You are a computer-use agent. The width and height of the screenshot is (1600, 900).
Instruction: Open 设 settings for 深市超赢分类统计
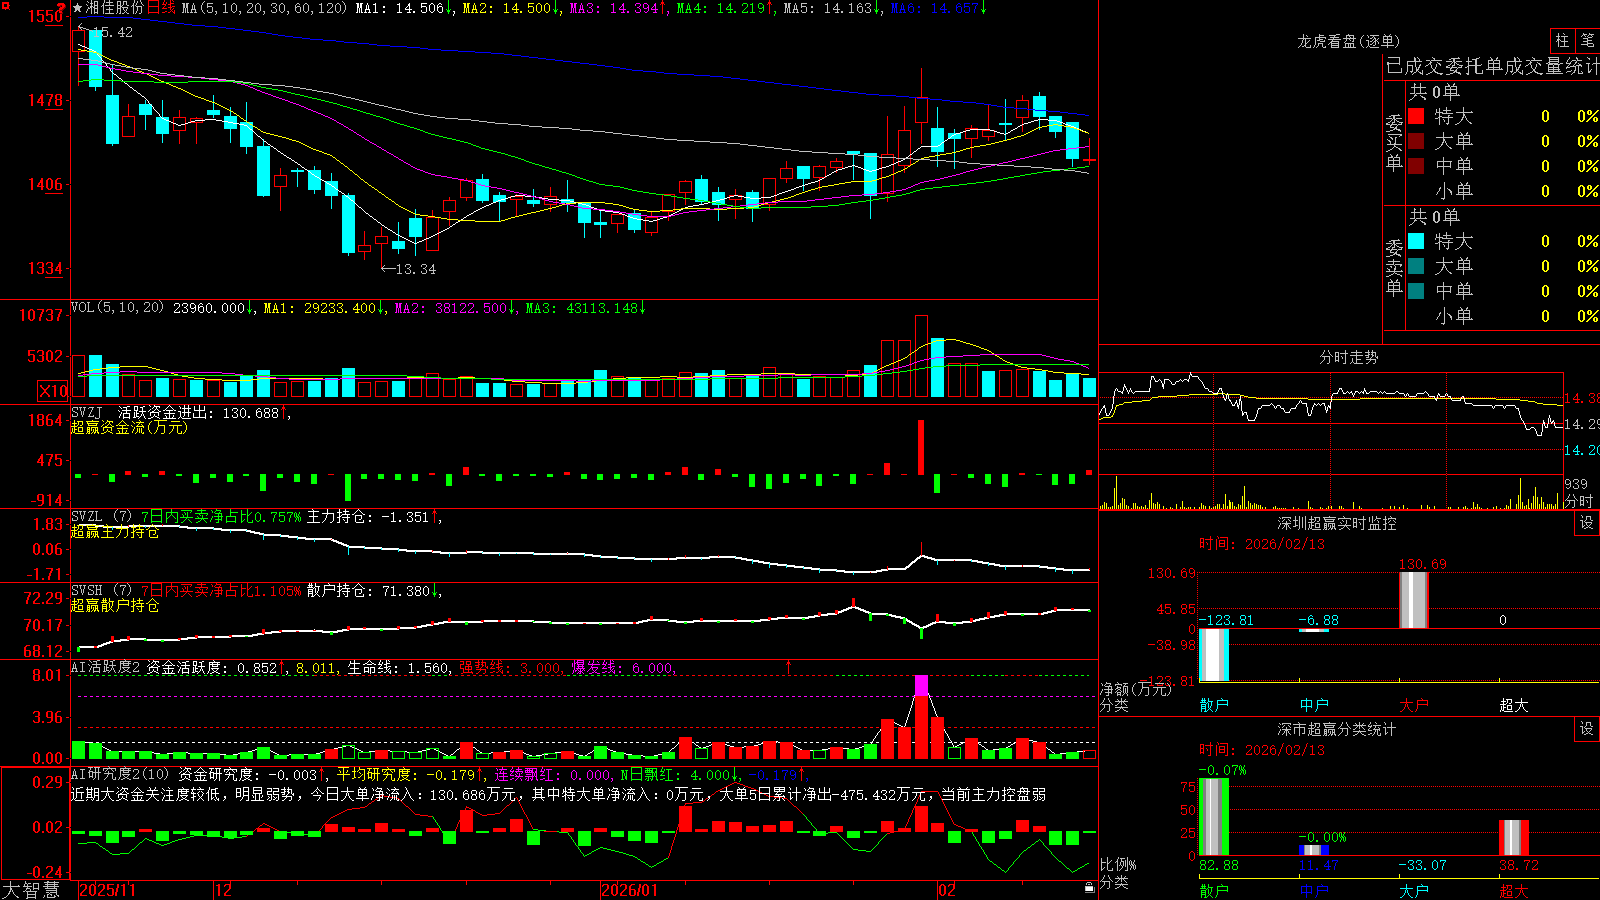[x=1587, y=729]
